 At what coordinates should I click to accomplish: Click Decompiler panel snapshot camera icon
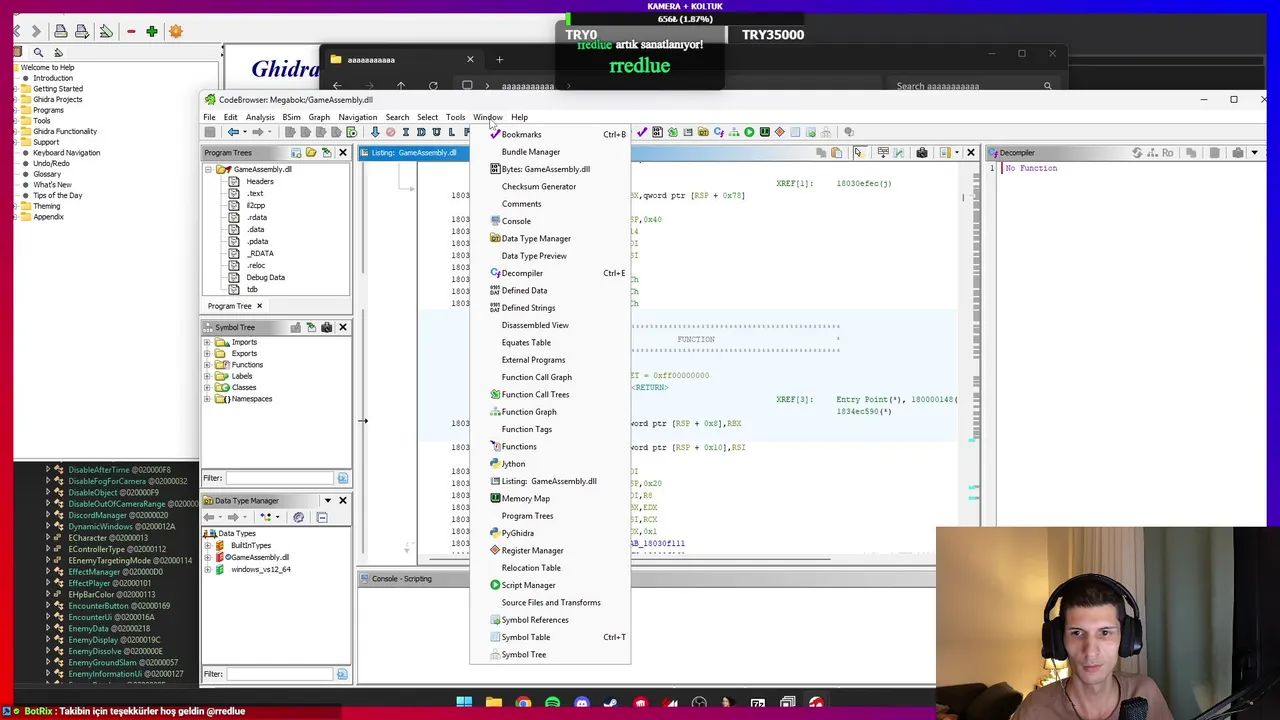coord(1238,153)
